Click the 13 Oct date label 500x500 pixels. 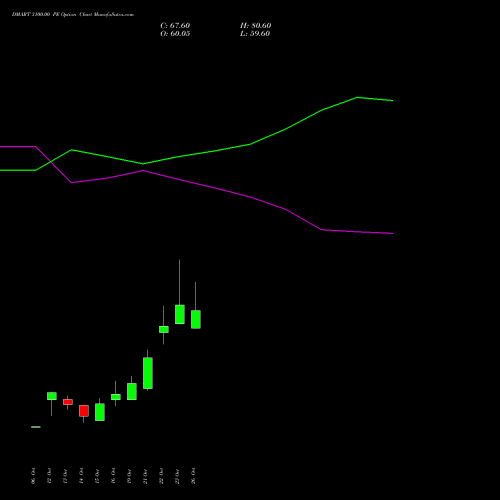click(65, 476)
